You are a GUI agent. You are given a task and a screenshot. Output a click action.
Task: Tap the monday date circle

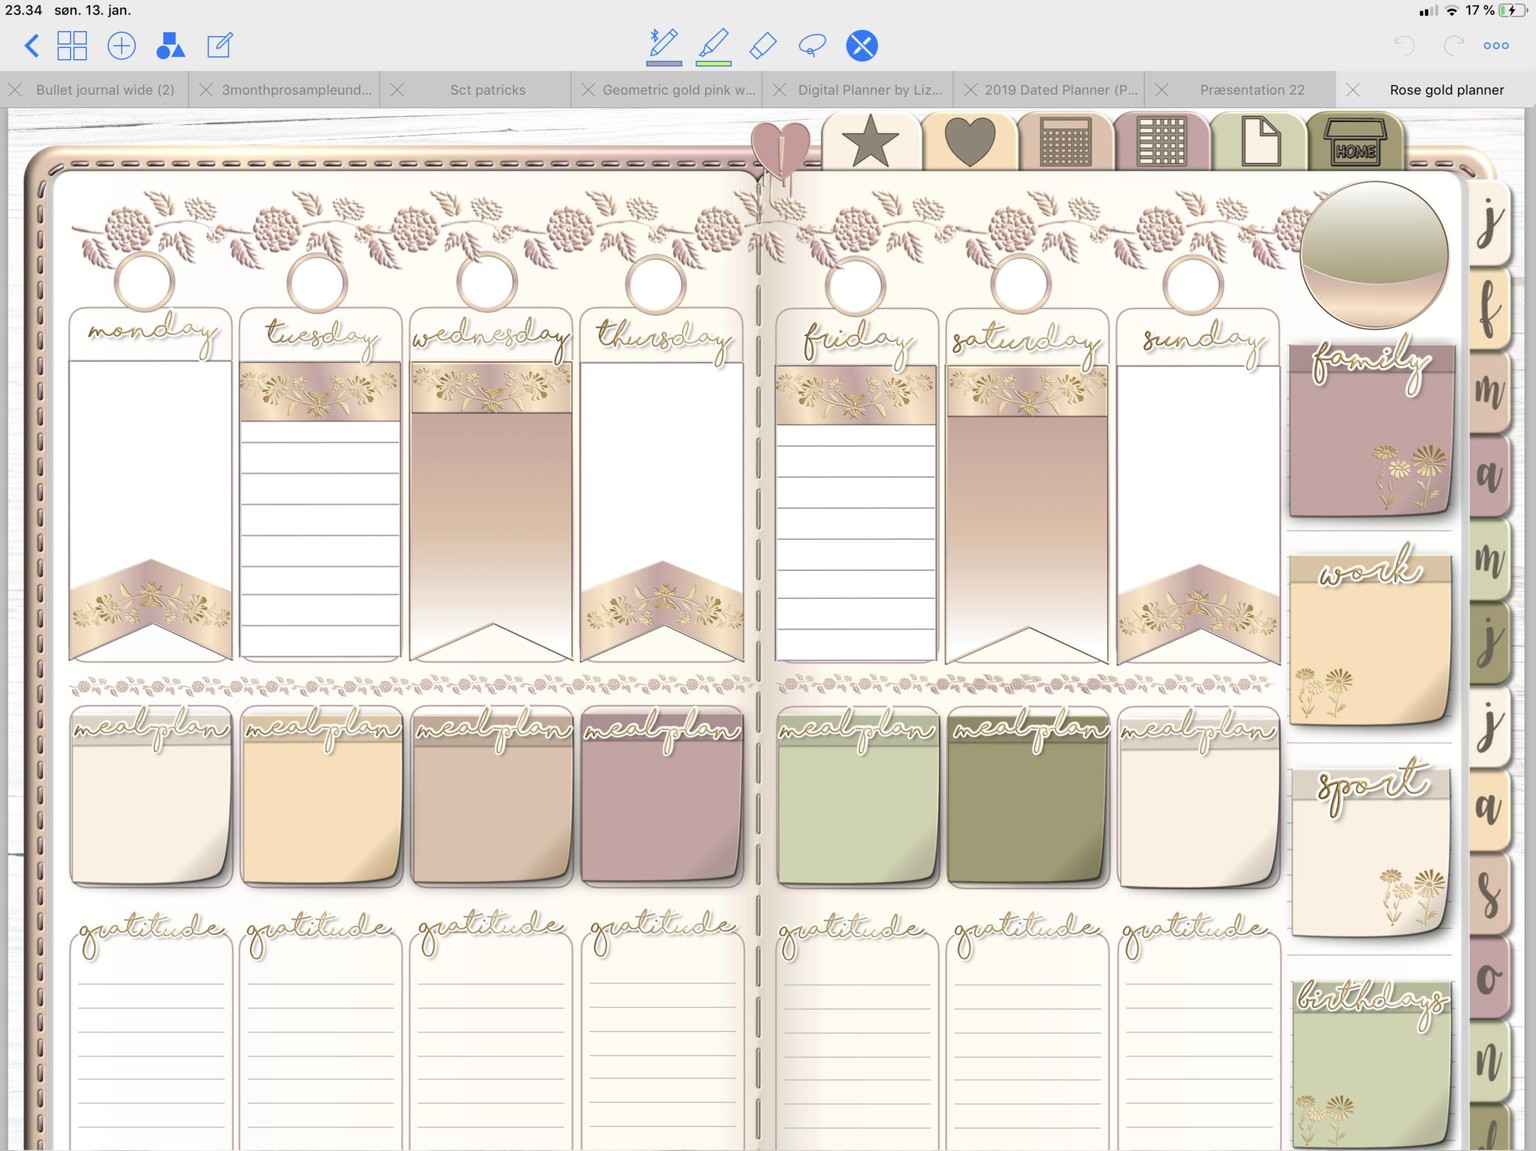[145, 281]
